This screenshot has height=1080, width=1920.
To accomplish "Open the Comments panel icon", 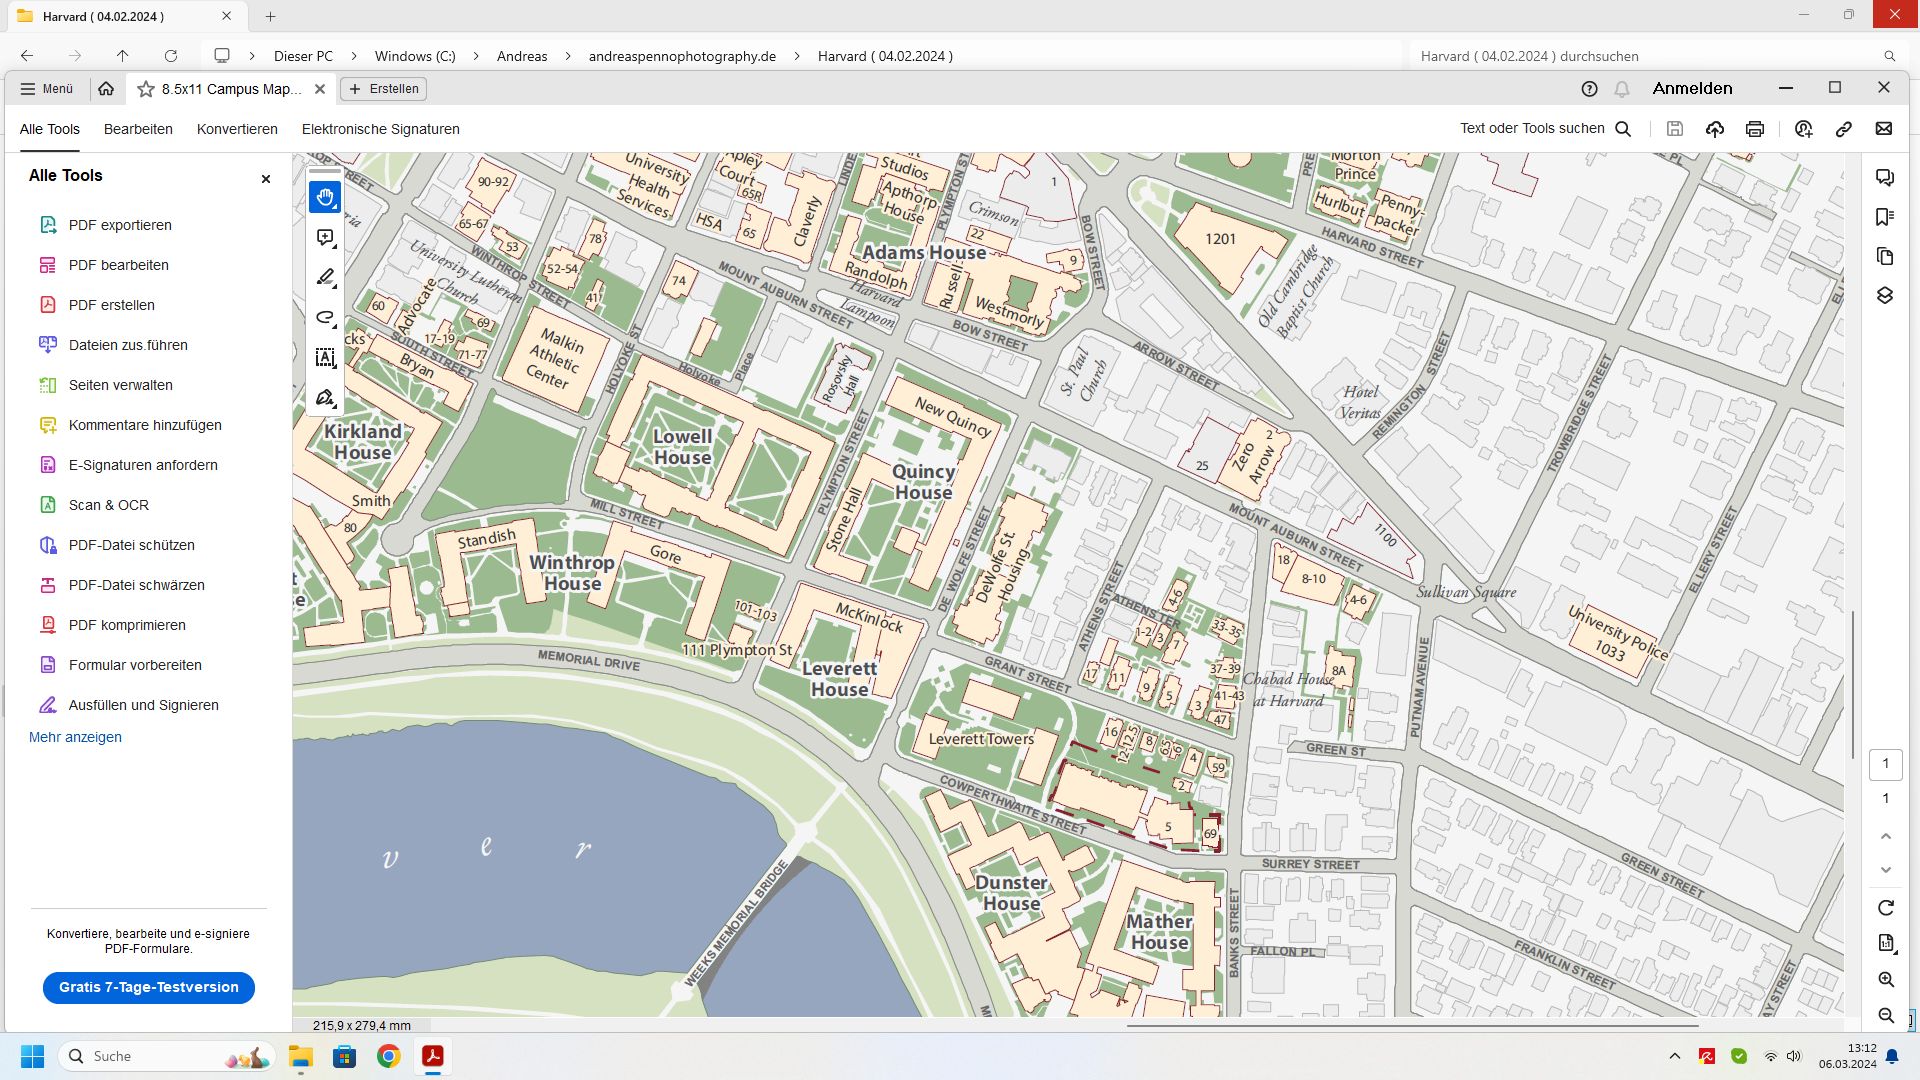I will coord(1885,177).
